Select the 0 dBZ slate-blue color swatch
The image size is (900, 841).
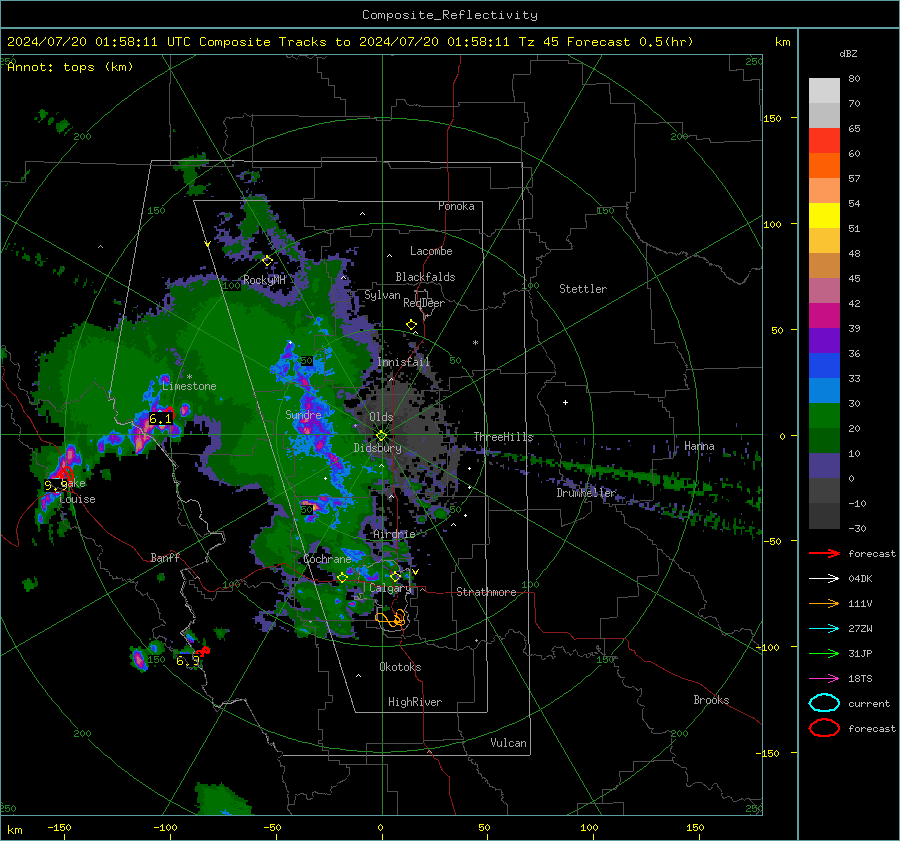point(824,466)
